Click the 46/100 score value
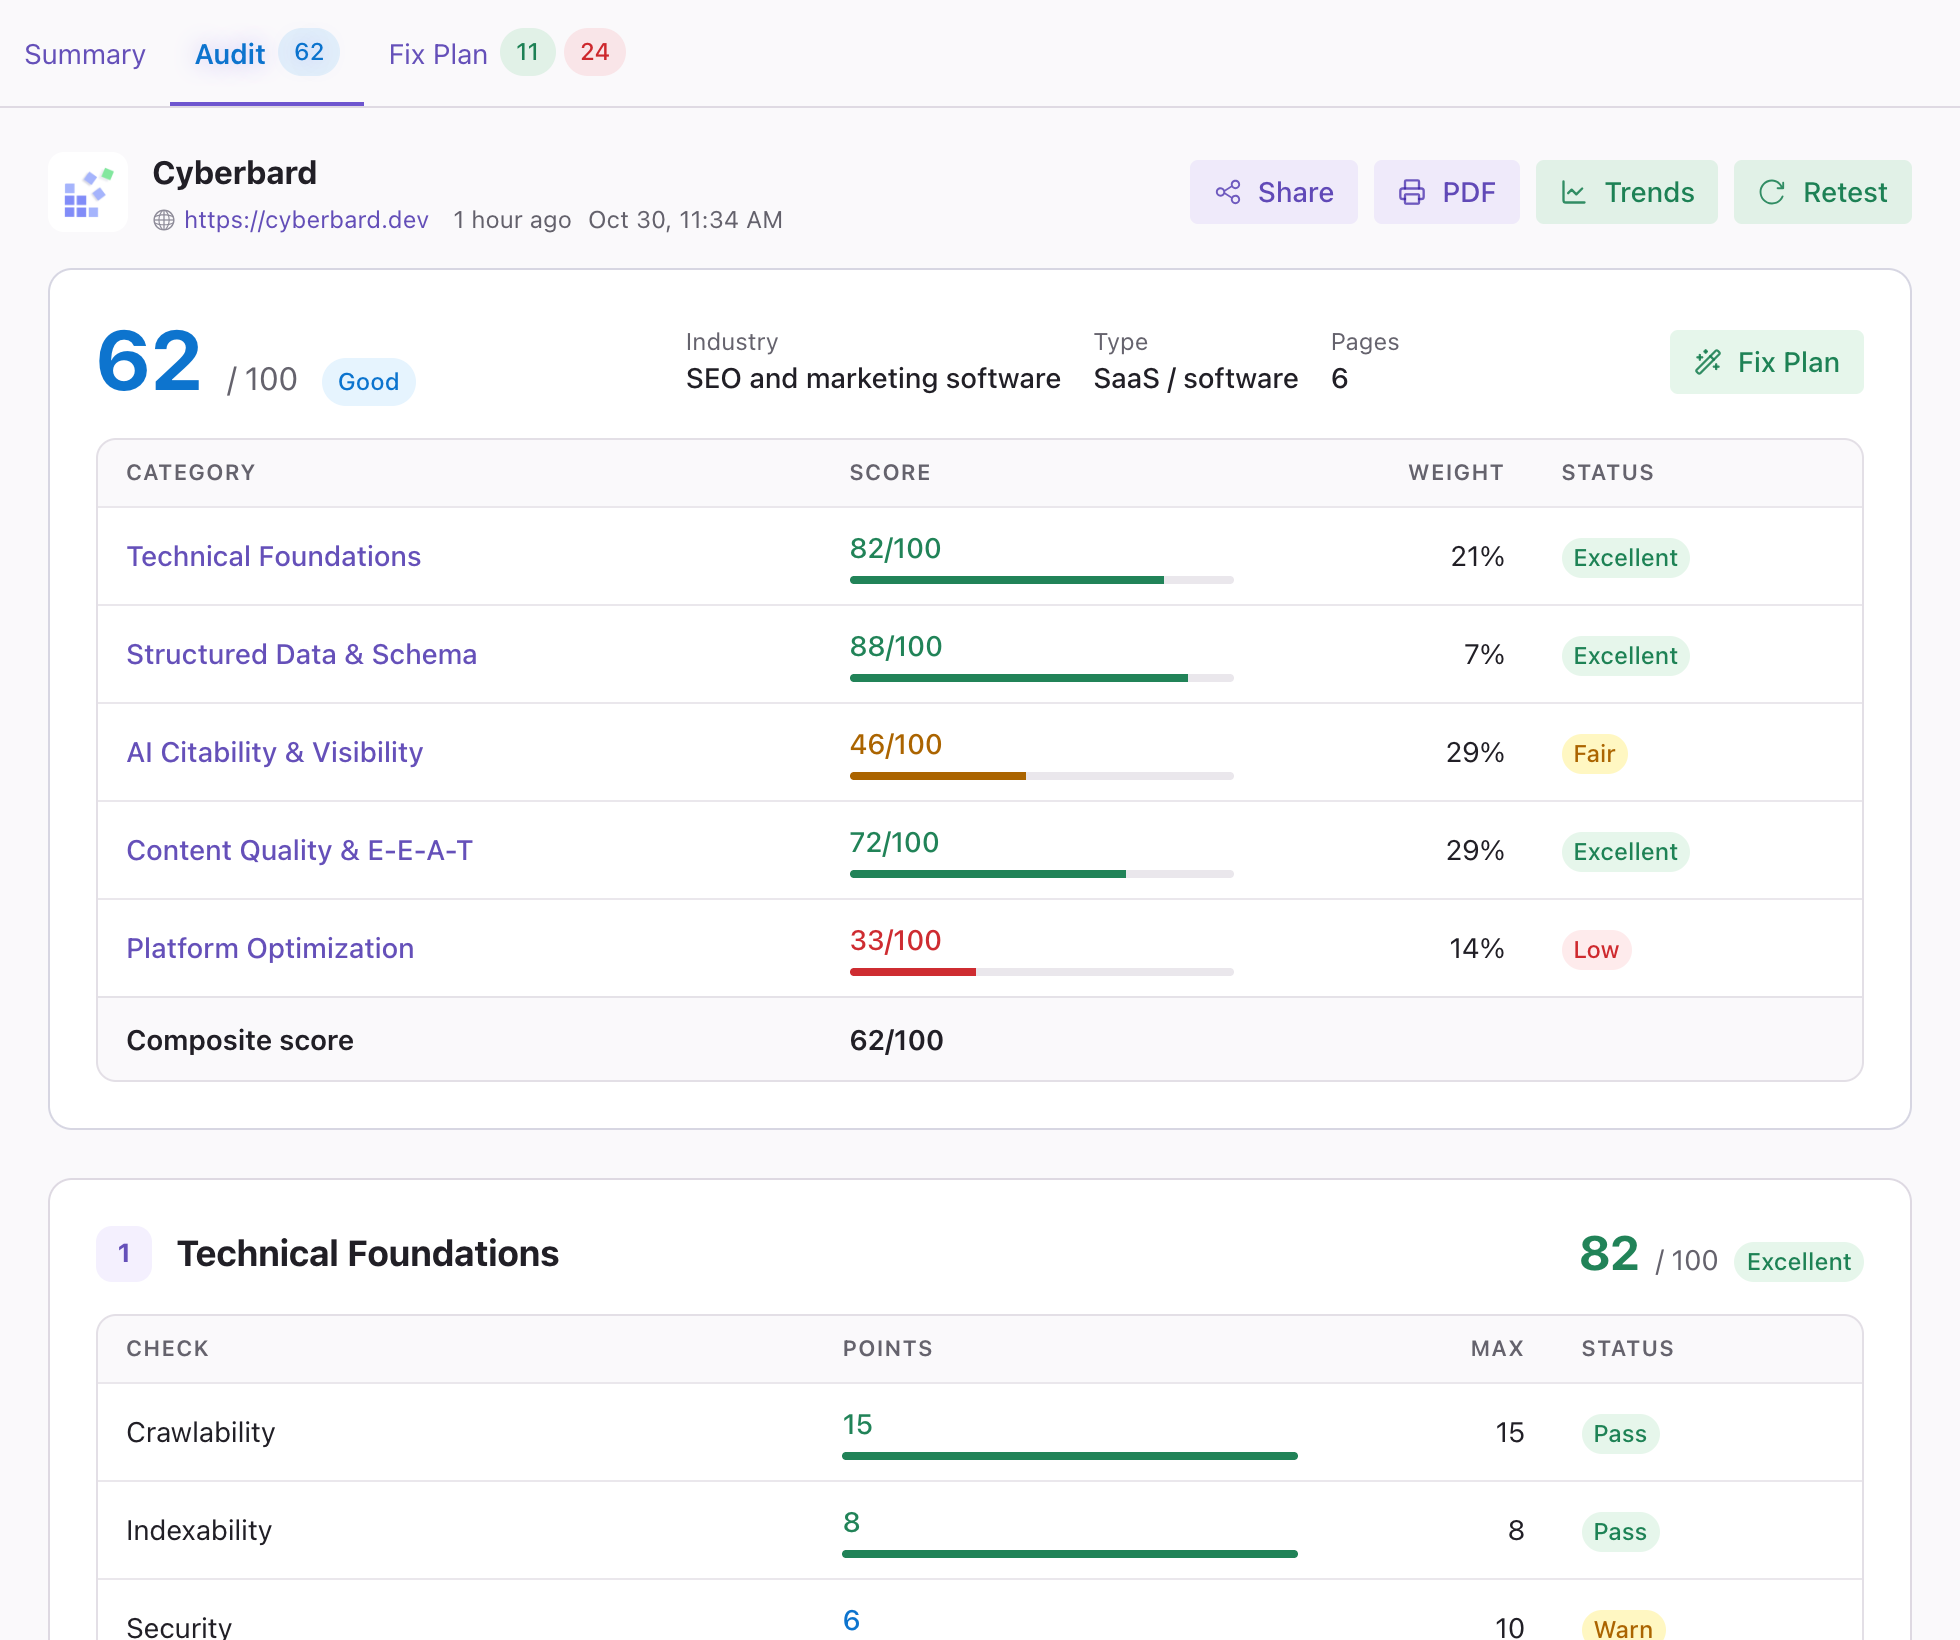This screenshot has width=1960, height=1640. coord(896,744)
